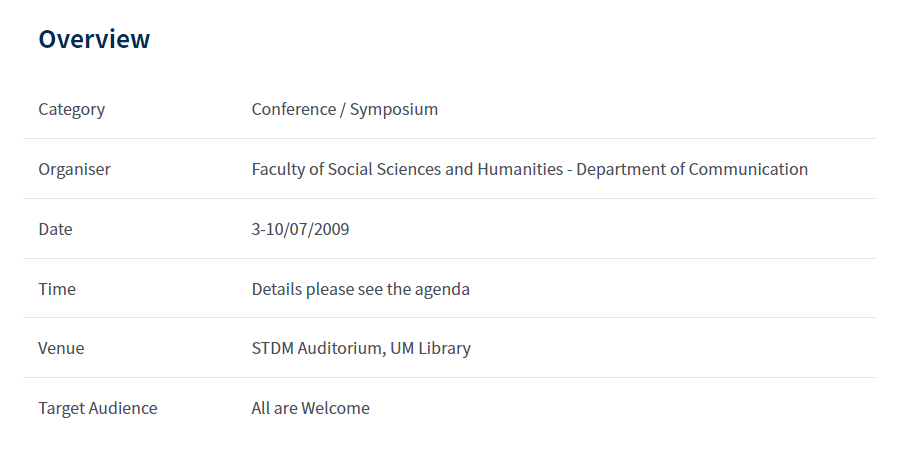Click Faculty of Social Sciences and Humanities text
Screen dimensions: 911x466
pos(407,169)
